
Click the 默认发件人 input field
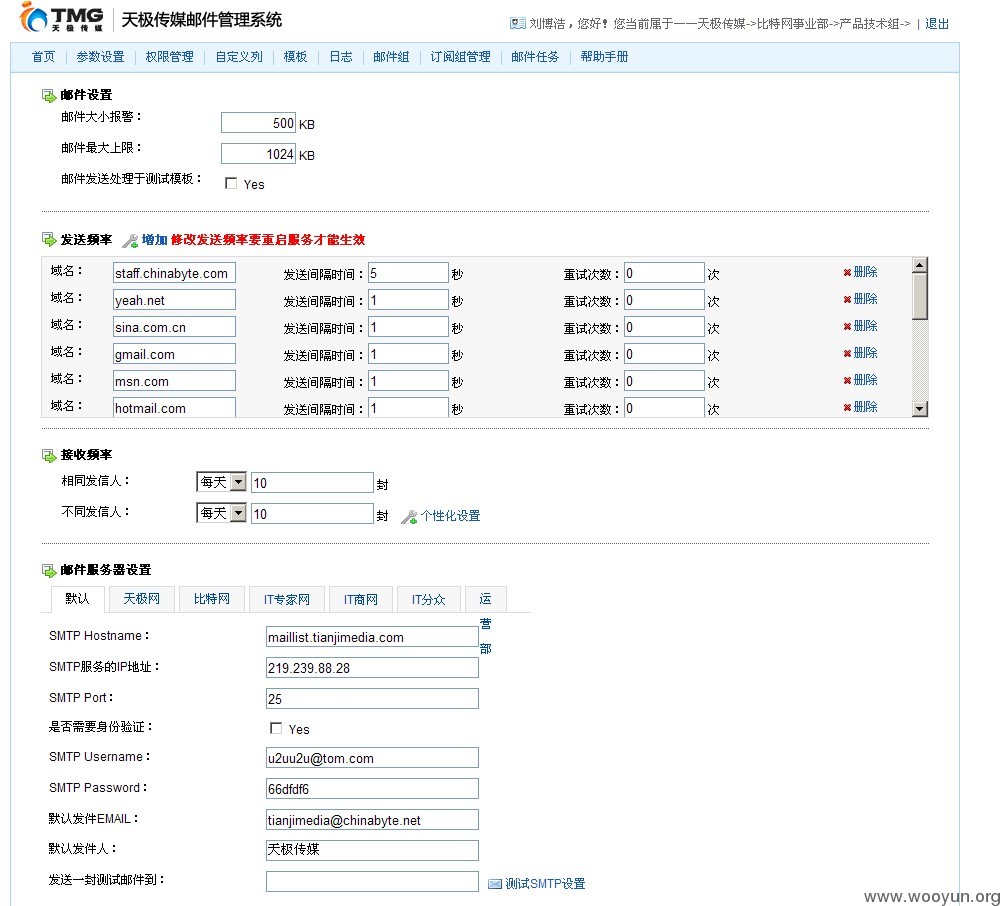click(x=372, y=850)
